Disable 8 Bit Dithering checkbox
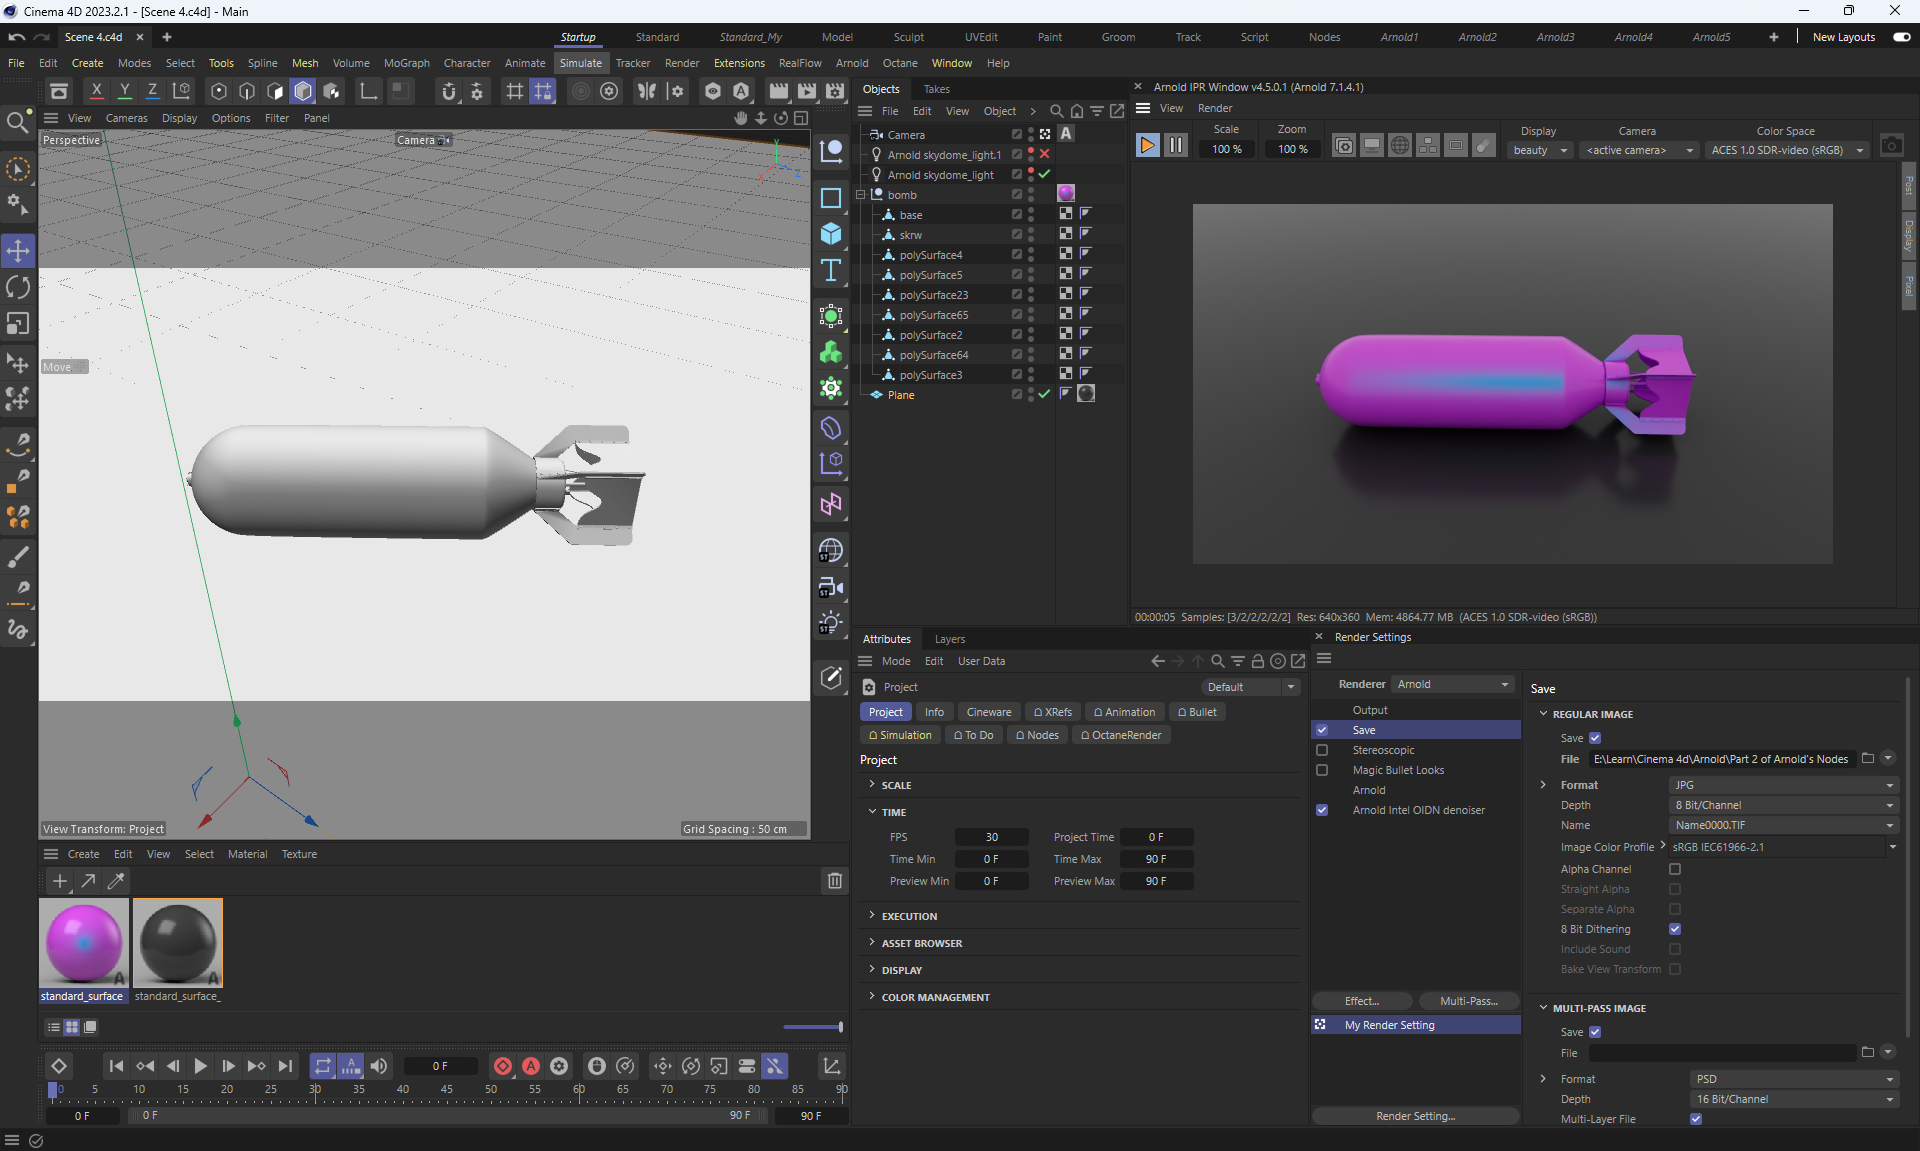The width and height of the screenshot is (1920, 1151). point(1674,929)
